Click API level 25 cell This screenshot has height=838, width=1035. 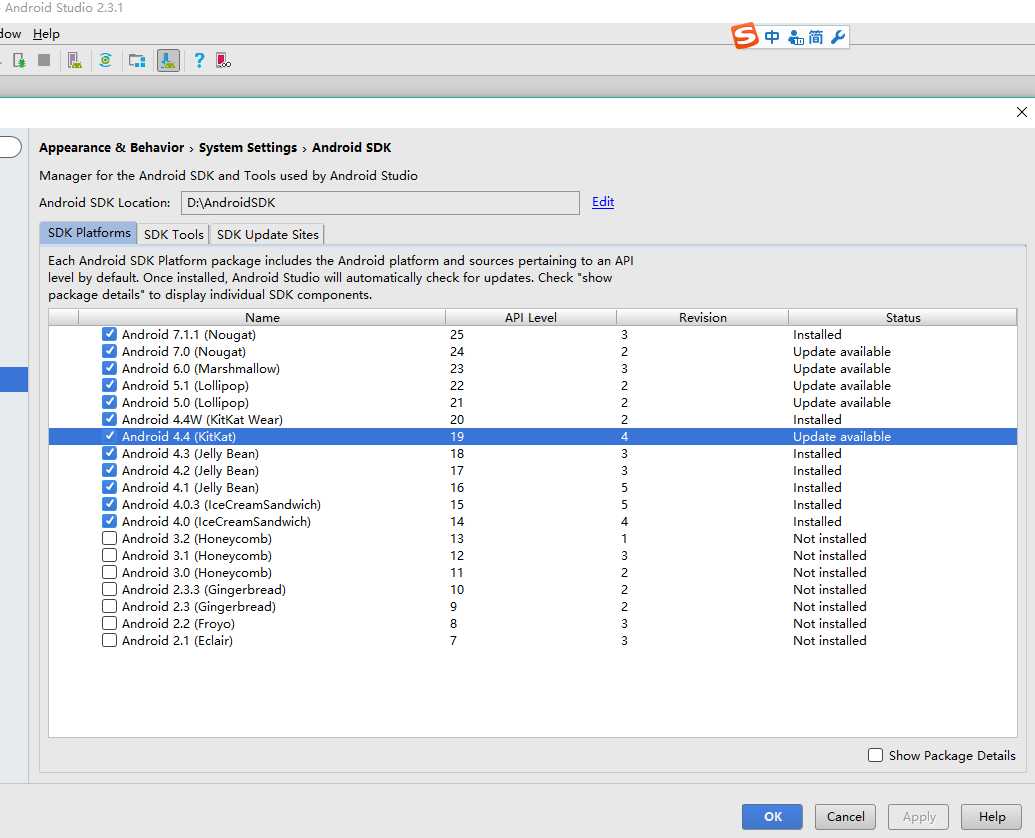click(457, 335)
